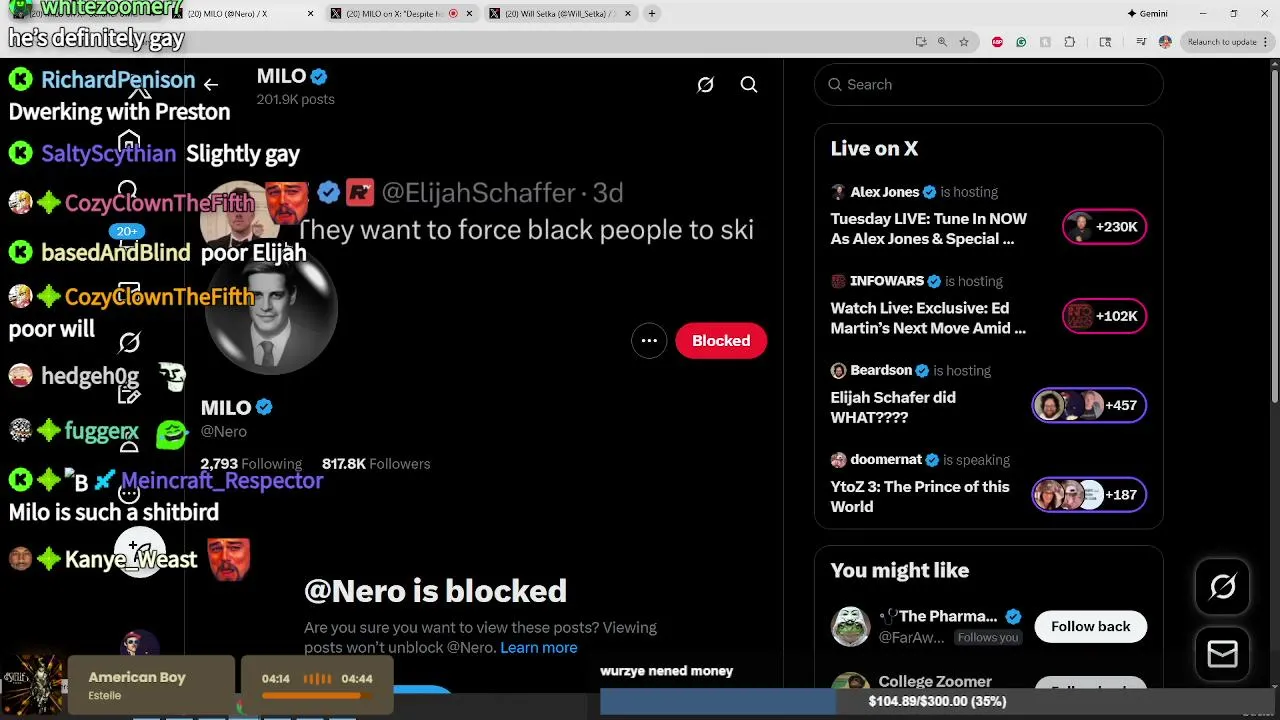Image resolution: width=1280 pixels, height=720 pixels.
Task: Open the floating Messages envelope button
Action: tap(1222, 654)
